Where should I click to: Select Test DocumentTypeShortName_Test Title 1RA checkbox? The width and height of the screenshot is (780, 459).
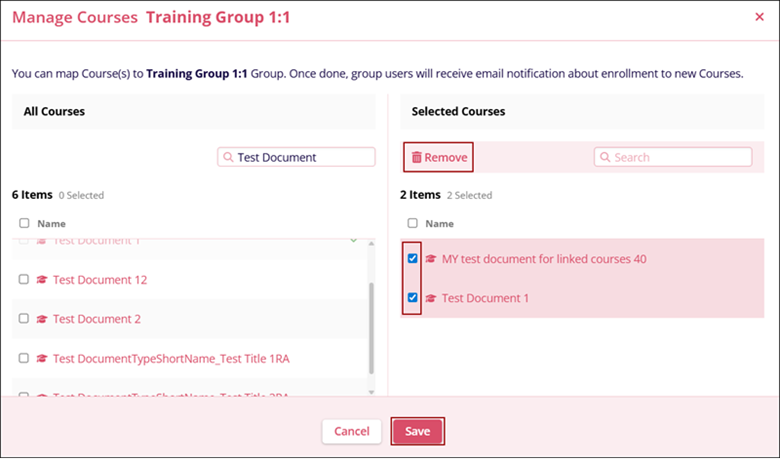(x=24, y=358)
